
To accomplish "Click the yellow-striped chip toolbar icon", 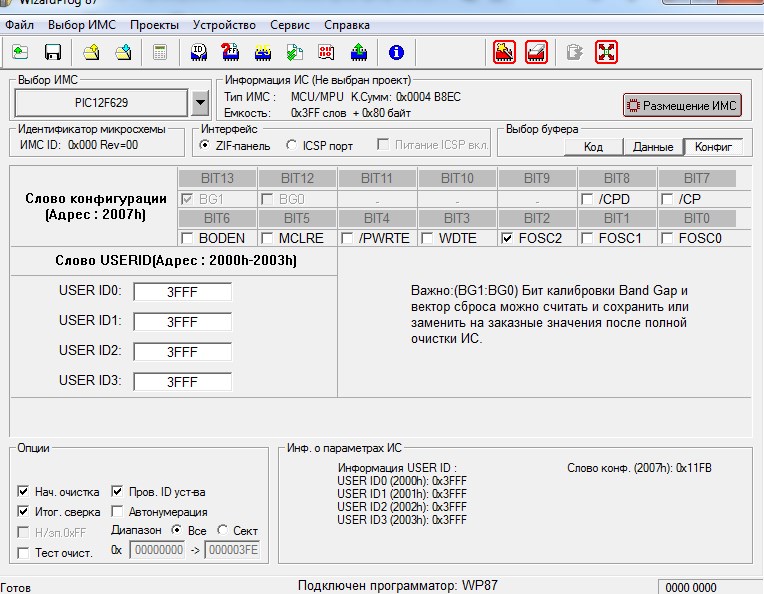I will click(x=263, y=52).
